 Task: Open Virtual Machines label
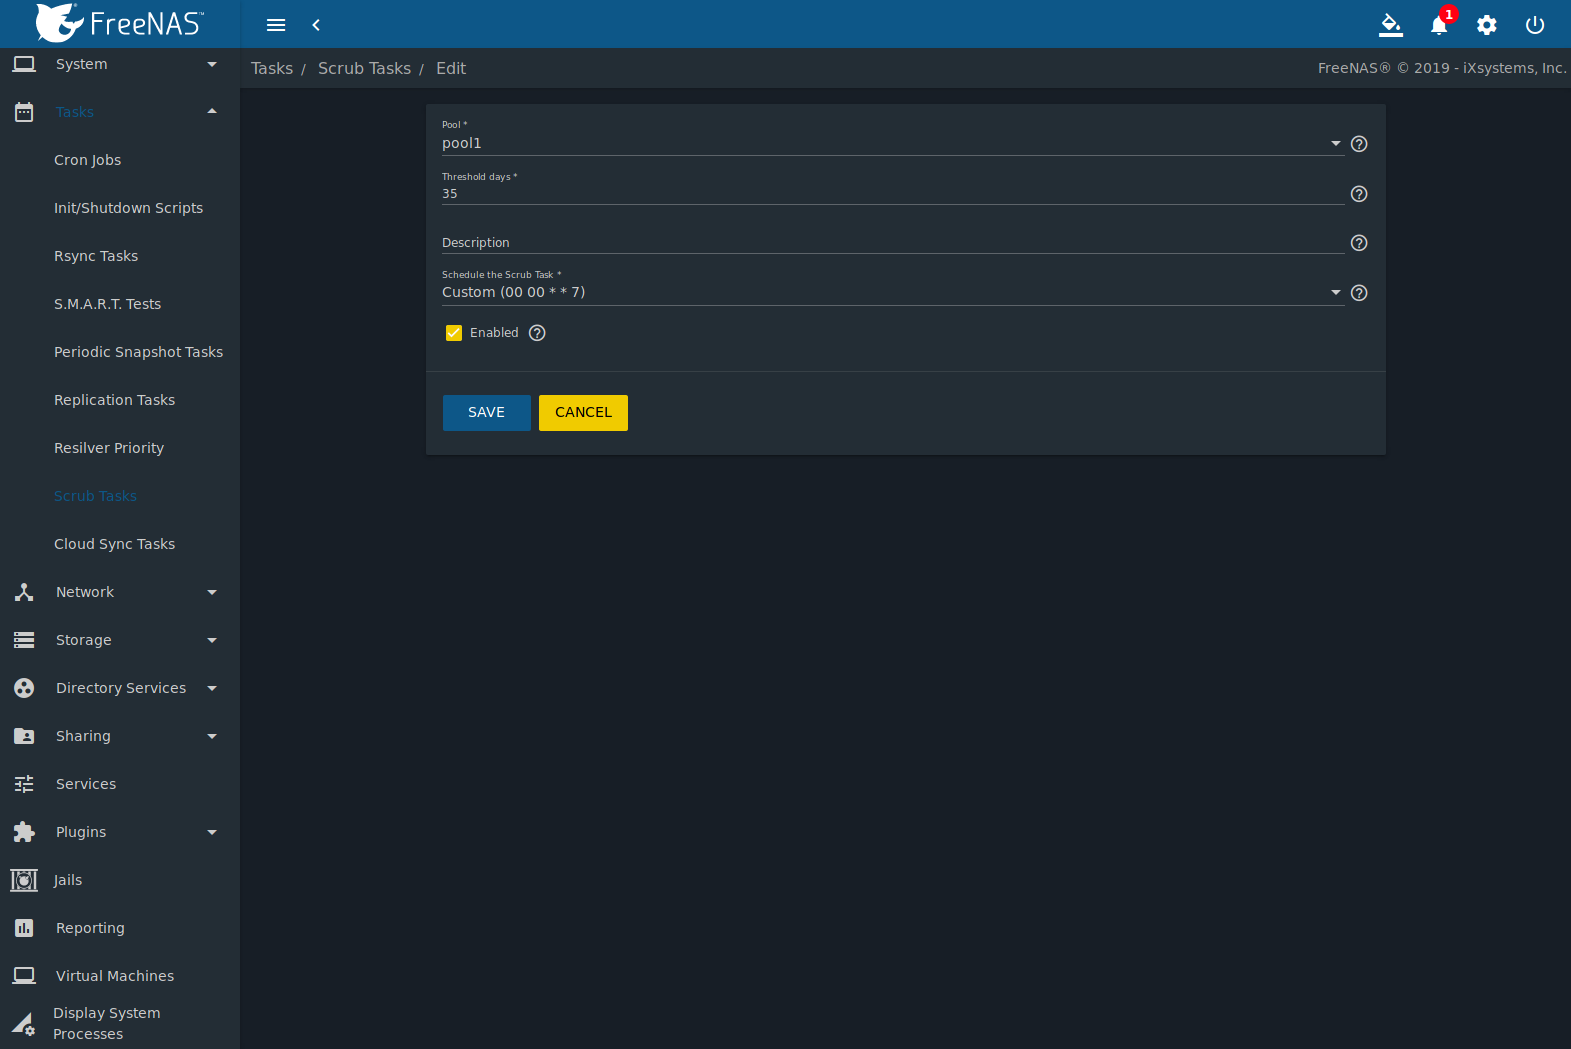coord(115,976)
